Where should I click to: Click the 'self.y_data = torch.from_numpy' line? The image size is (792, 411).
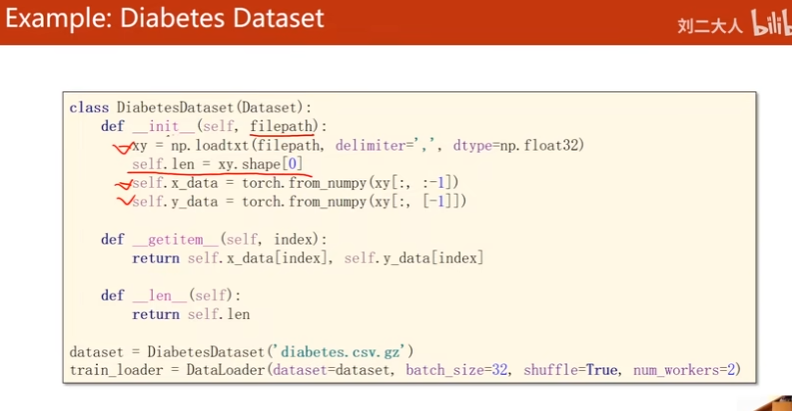[x=299, y=201]
